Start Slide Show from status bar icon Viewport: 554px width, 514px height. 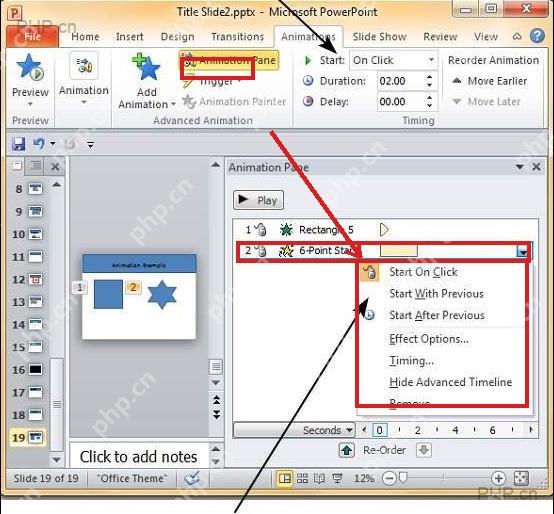pos(337,479)
